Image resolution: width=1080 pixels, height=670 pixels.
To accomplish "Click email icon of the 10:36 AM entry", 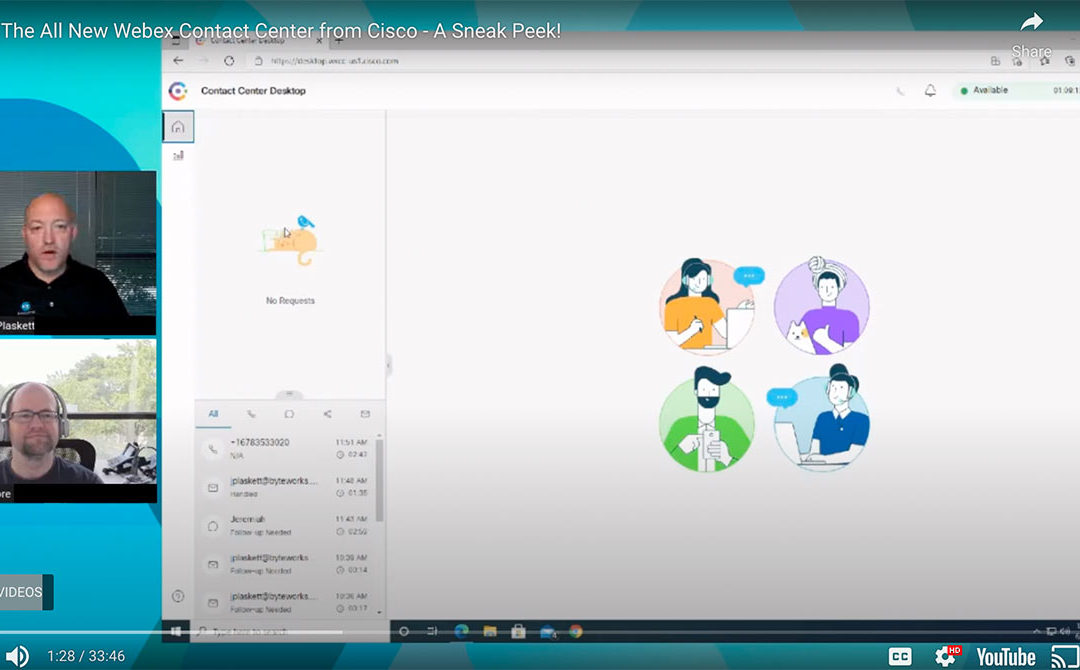I will coord(213,603).
